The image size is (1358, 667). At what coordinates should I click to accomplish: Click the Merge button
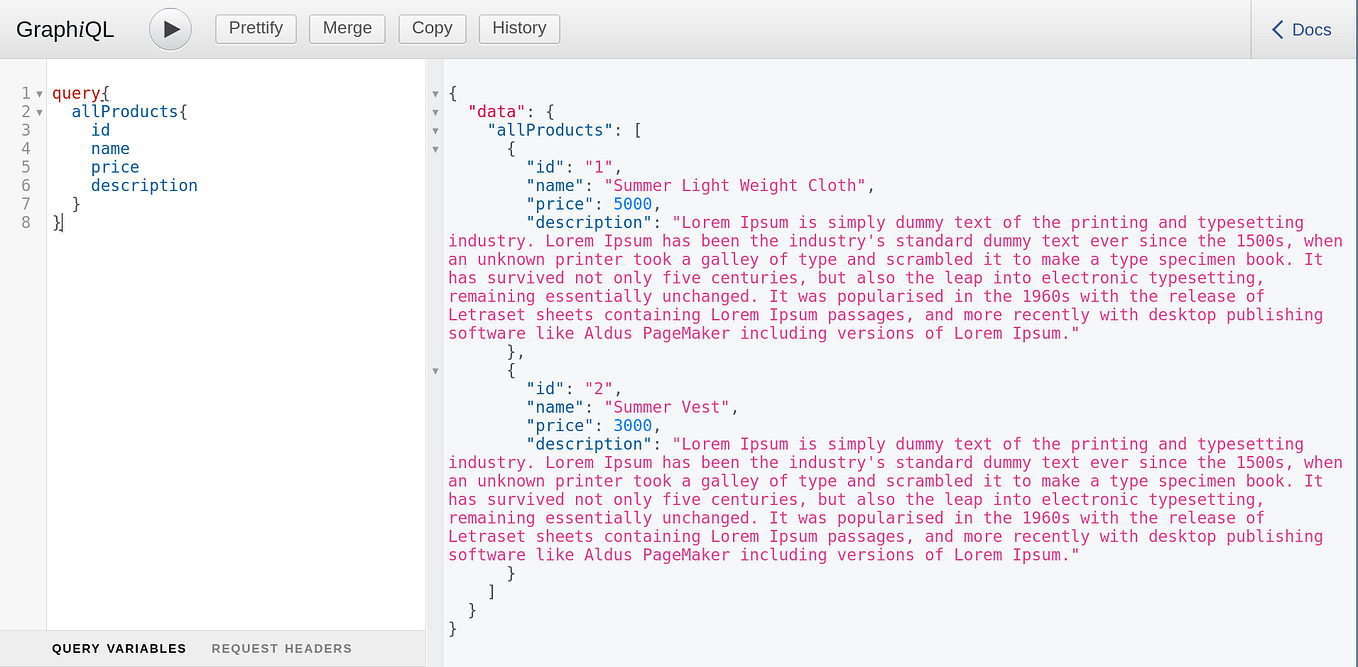tap(347, 28)
